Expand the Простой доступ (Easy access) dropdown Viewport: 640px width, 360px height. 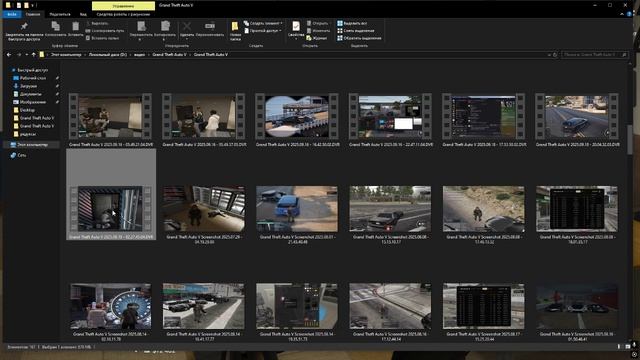(x=280, y=31)
